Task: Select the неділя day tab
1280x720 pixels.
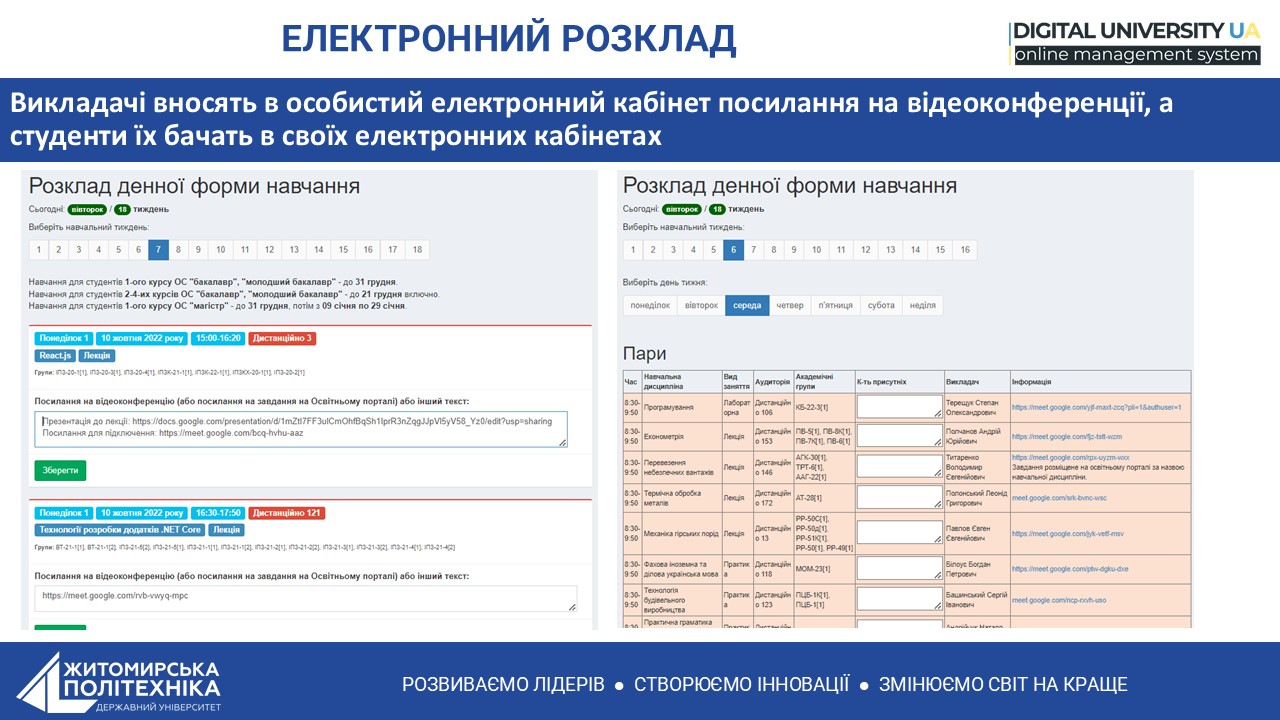Action: (x=922, y=306)
